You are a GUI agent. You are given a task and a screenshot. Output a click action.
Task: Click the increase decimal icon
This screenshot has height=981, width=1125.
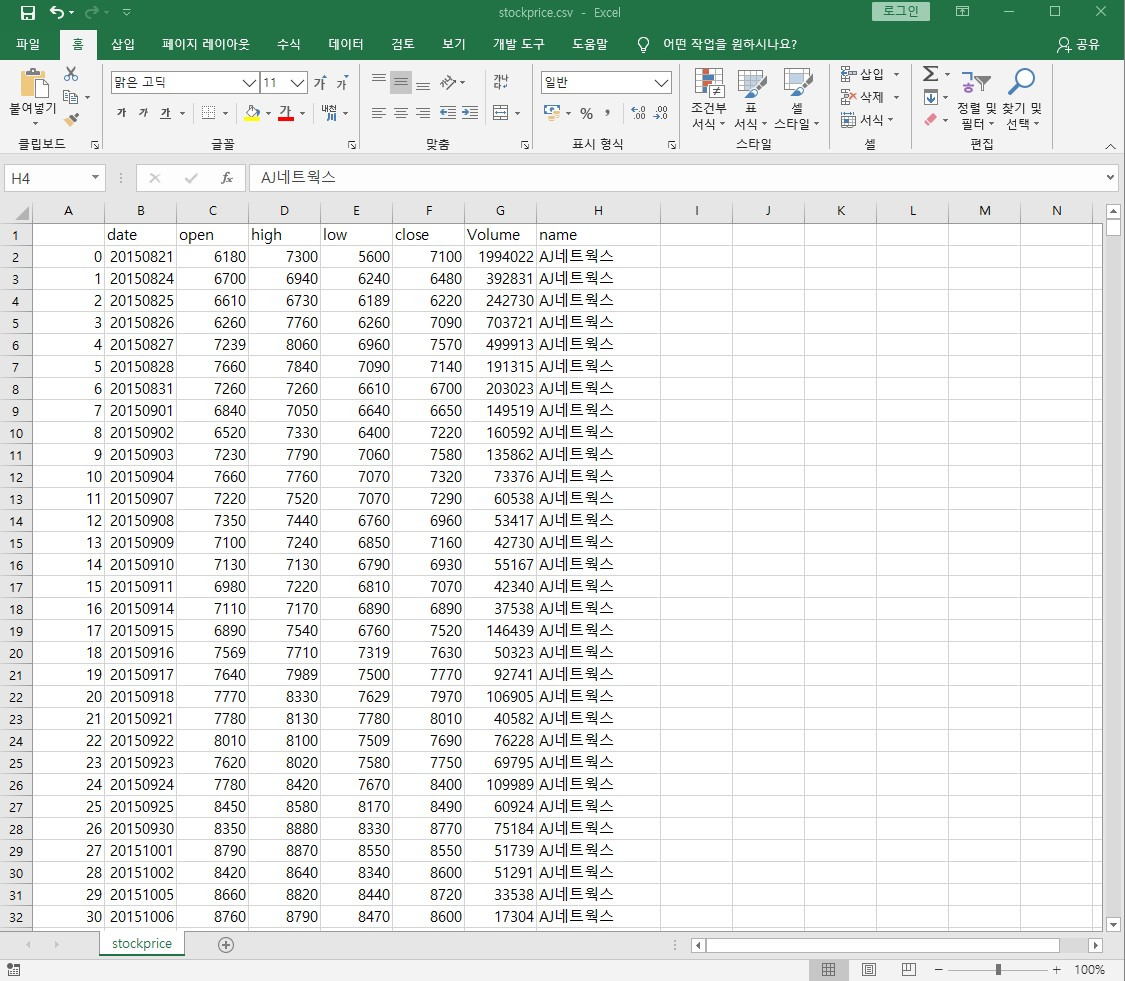point(638,113)
